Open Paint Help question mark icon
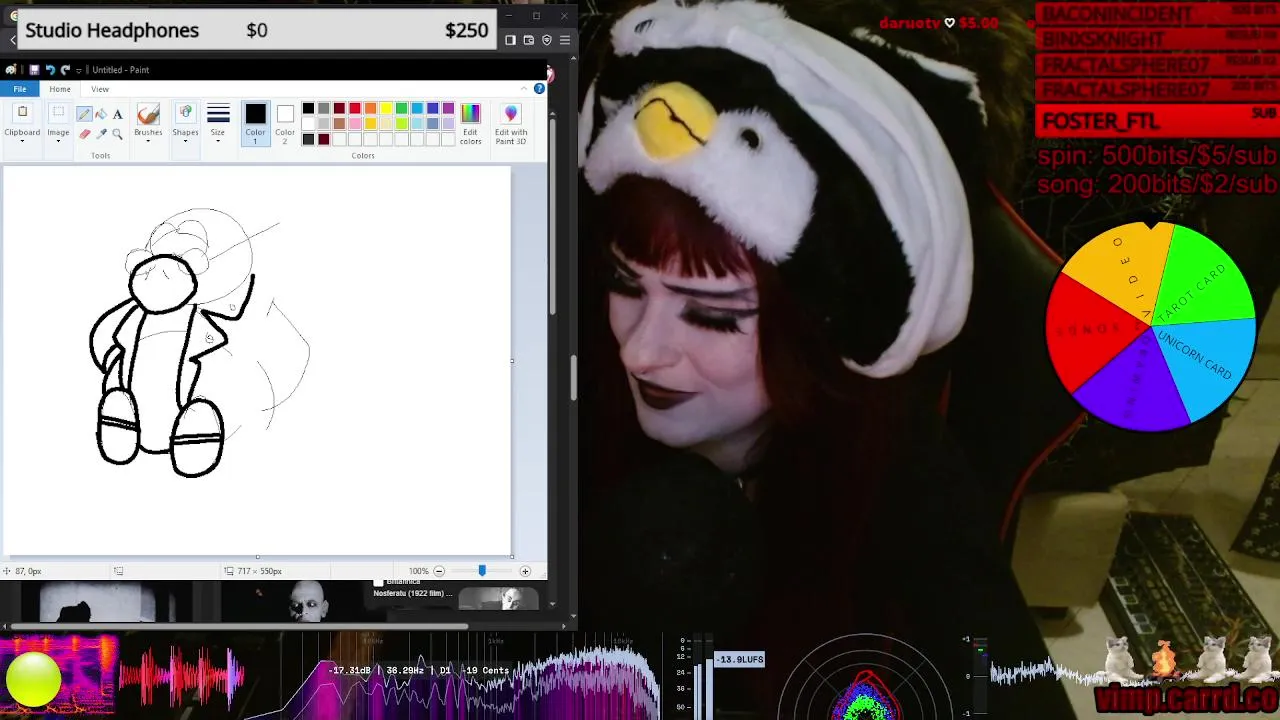Screen dimensions: 1280x720 click(539, 89)
